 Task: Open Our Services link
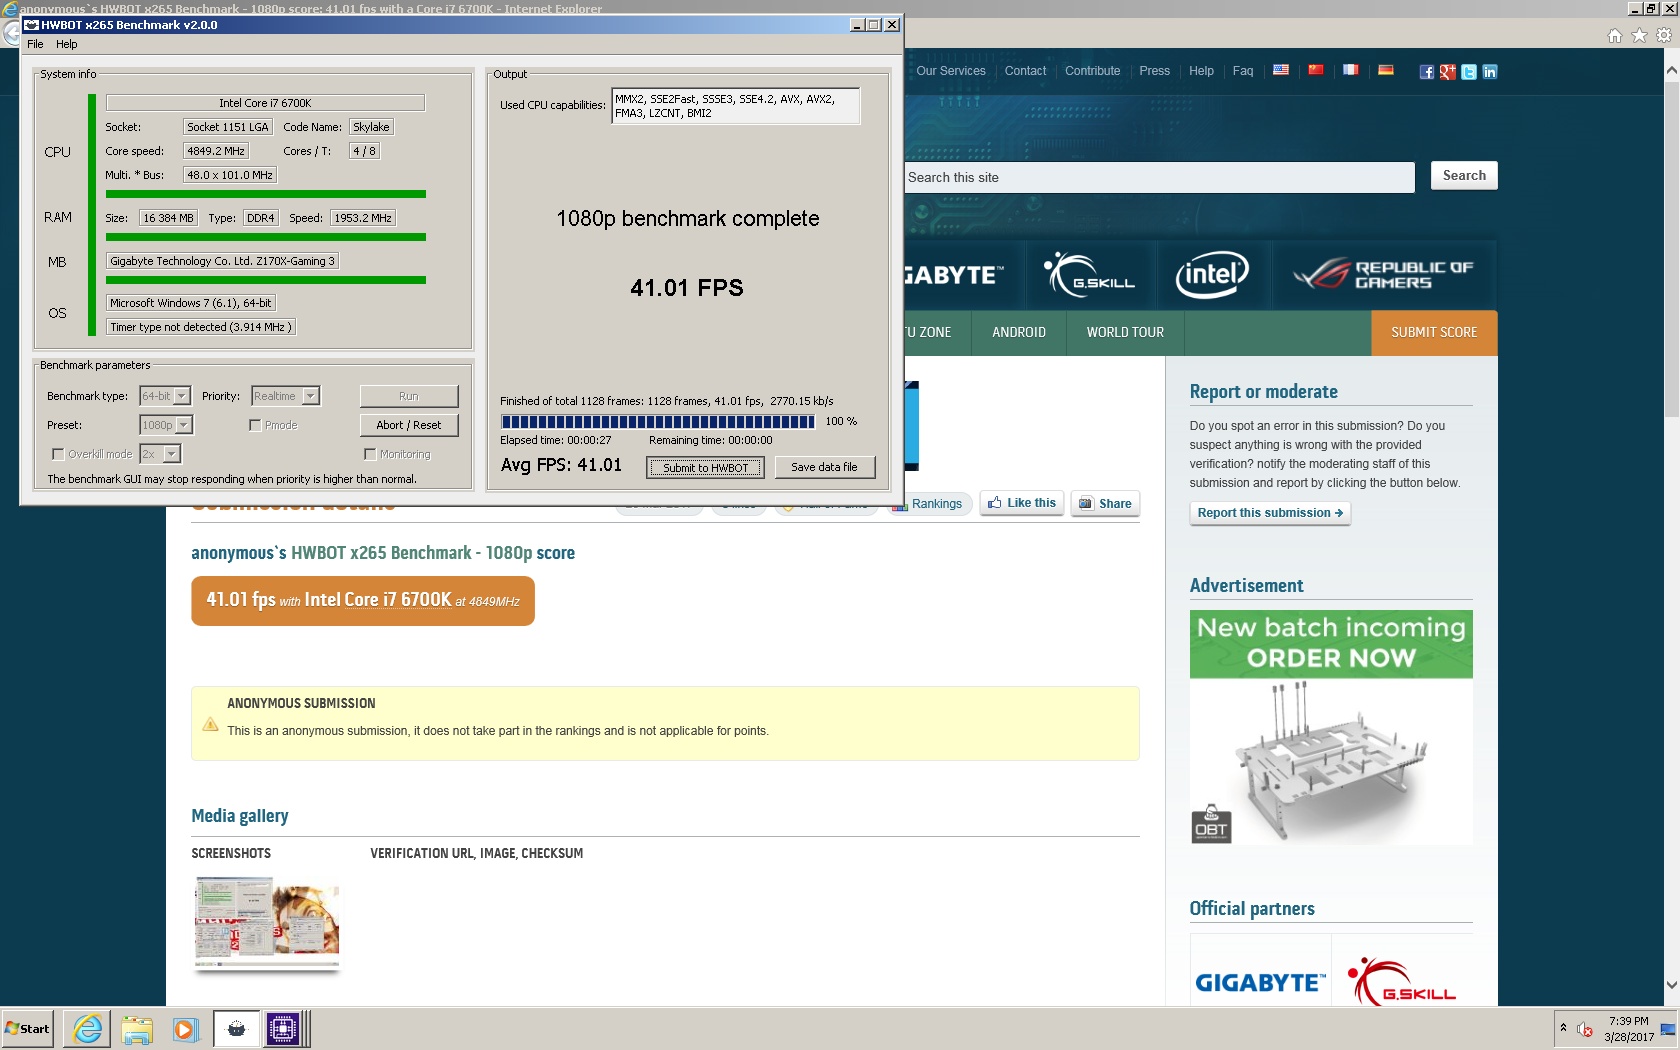pyautogui.click(x=950, y=71)
